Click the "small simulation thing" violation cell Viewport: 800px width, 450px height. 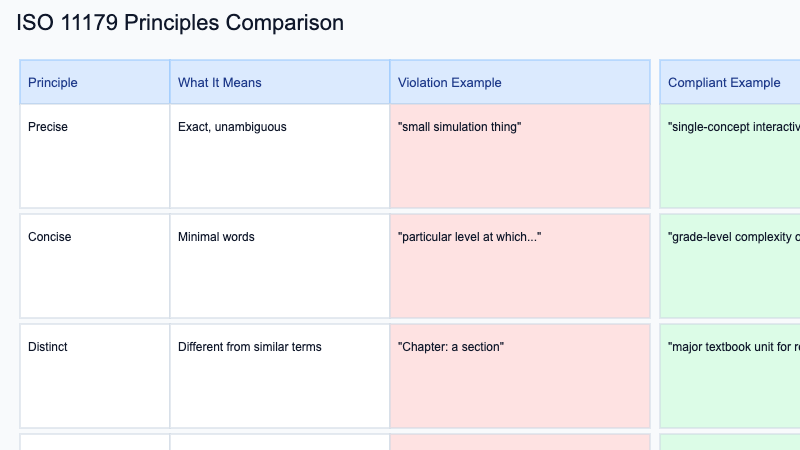coord(520,156)
